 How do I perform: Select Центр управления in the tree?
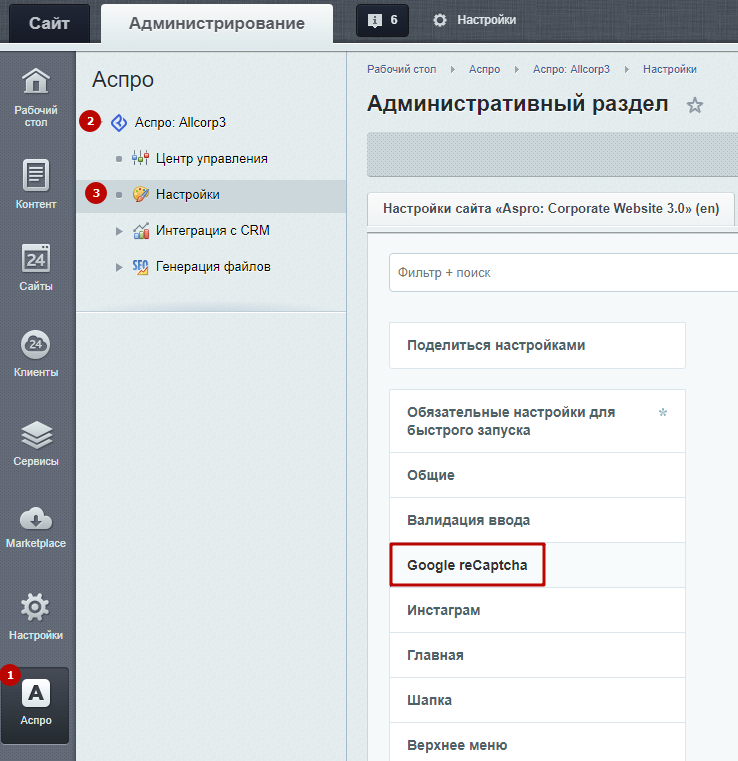pos(212,159)
